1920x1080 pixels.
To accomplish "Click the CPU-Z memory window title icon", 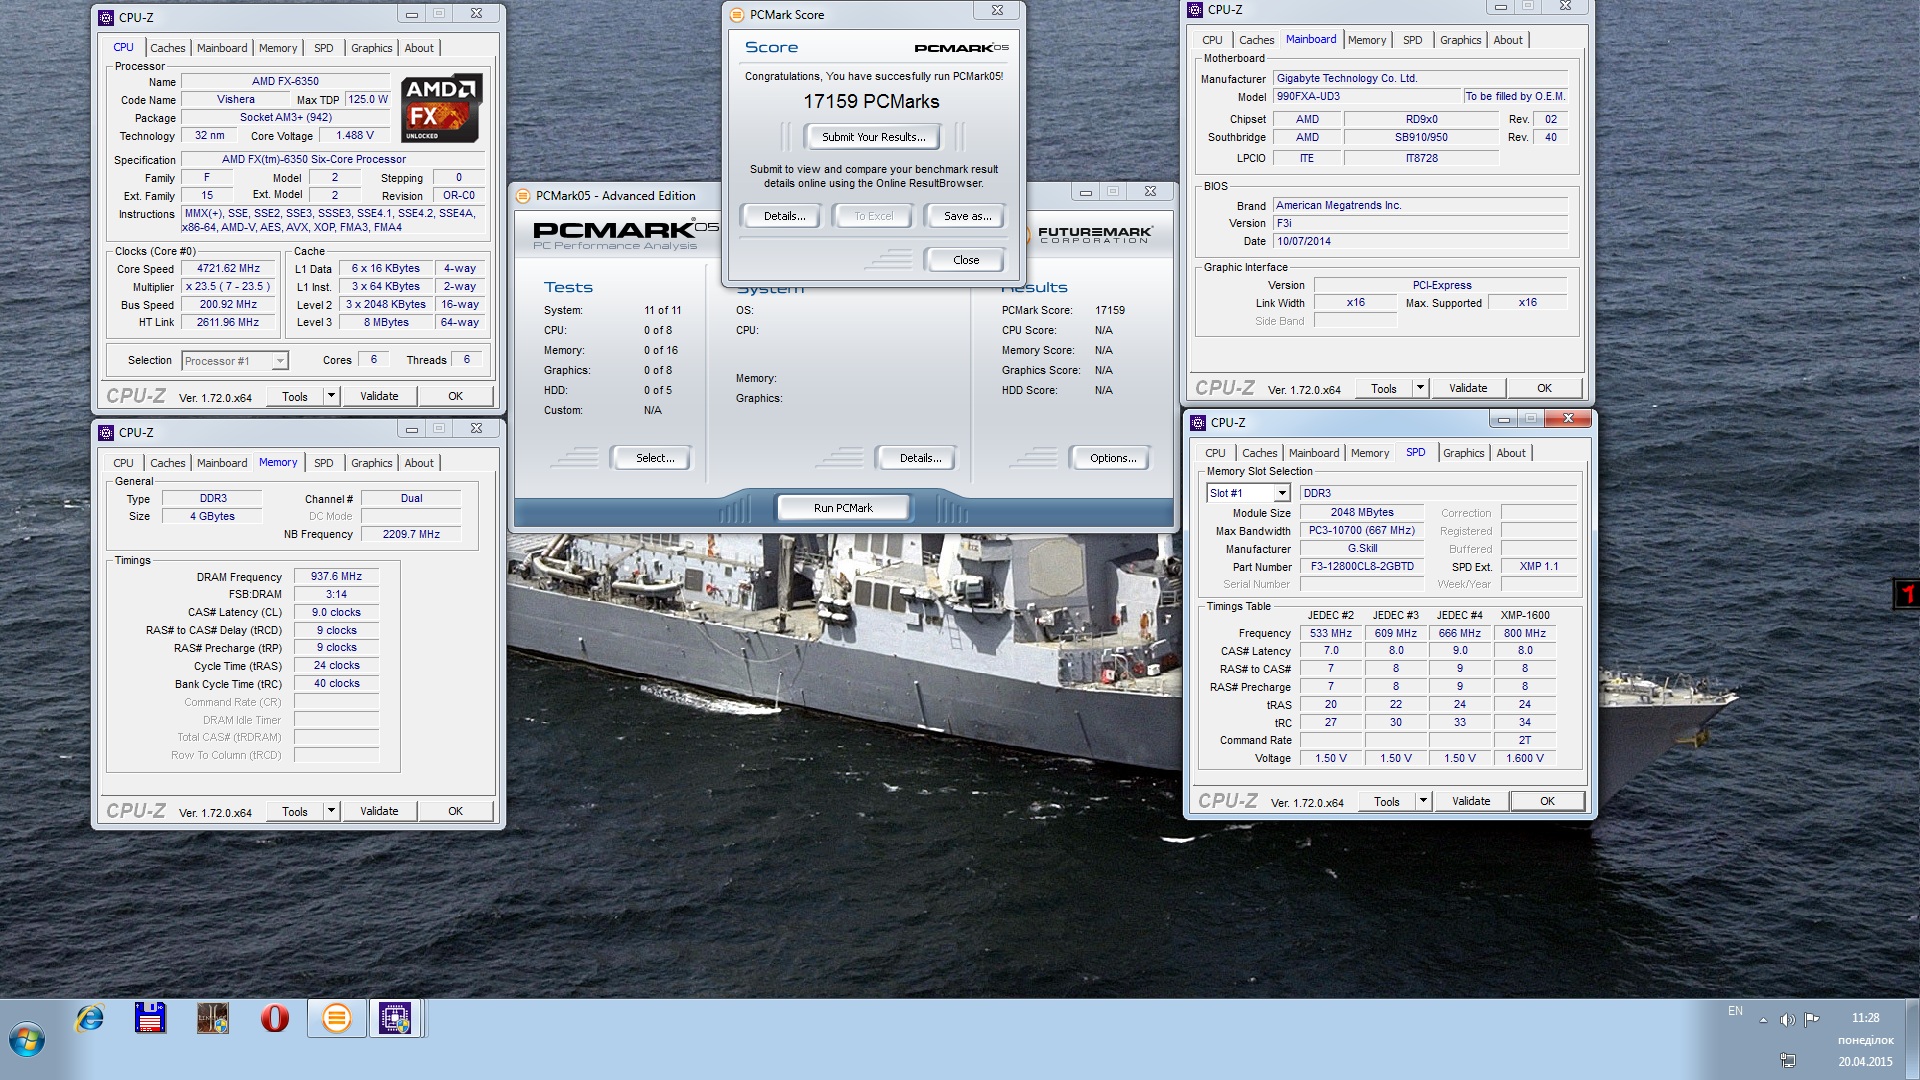I will pos(106,433).
